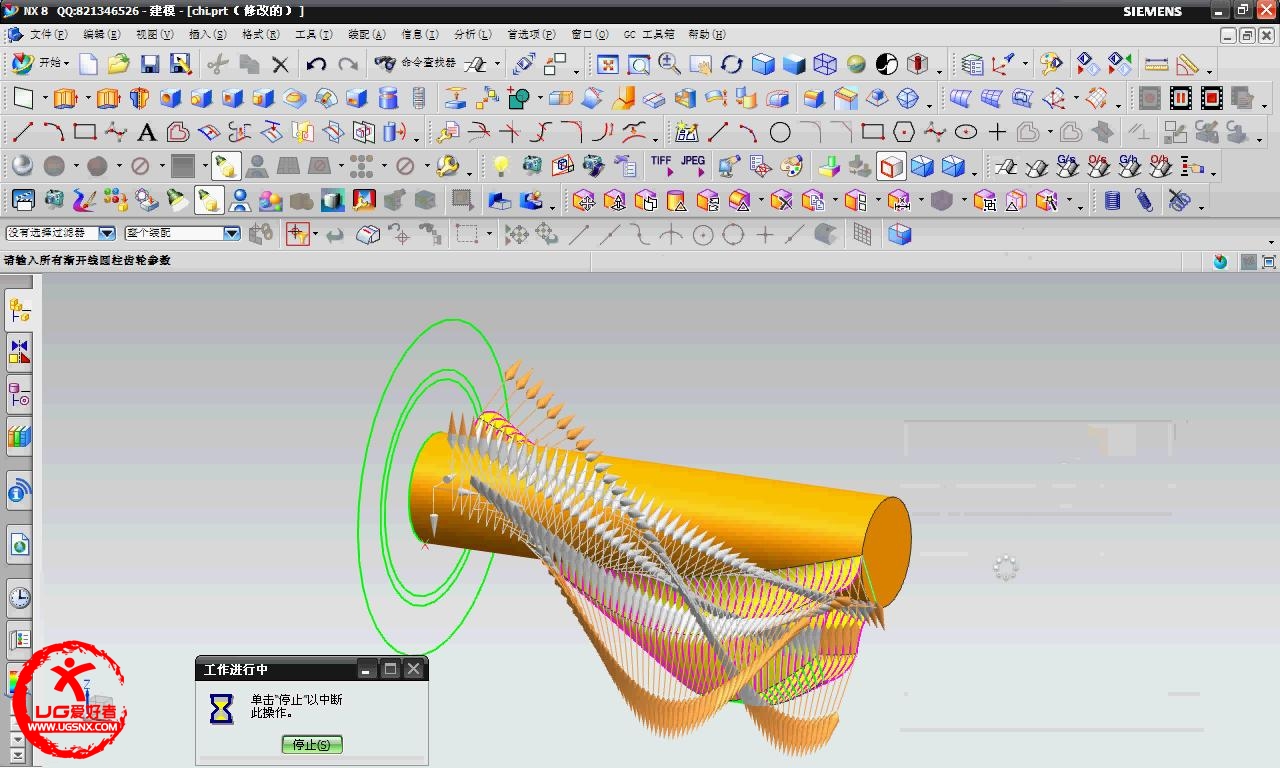Click the 命令查找器 command finder button
This screenshot has height=768, width=1280.
point(417,64)
